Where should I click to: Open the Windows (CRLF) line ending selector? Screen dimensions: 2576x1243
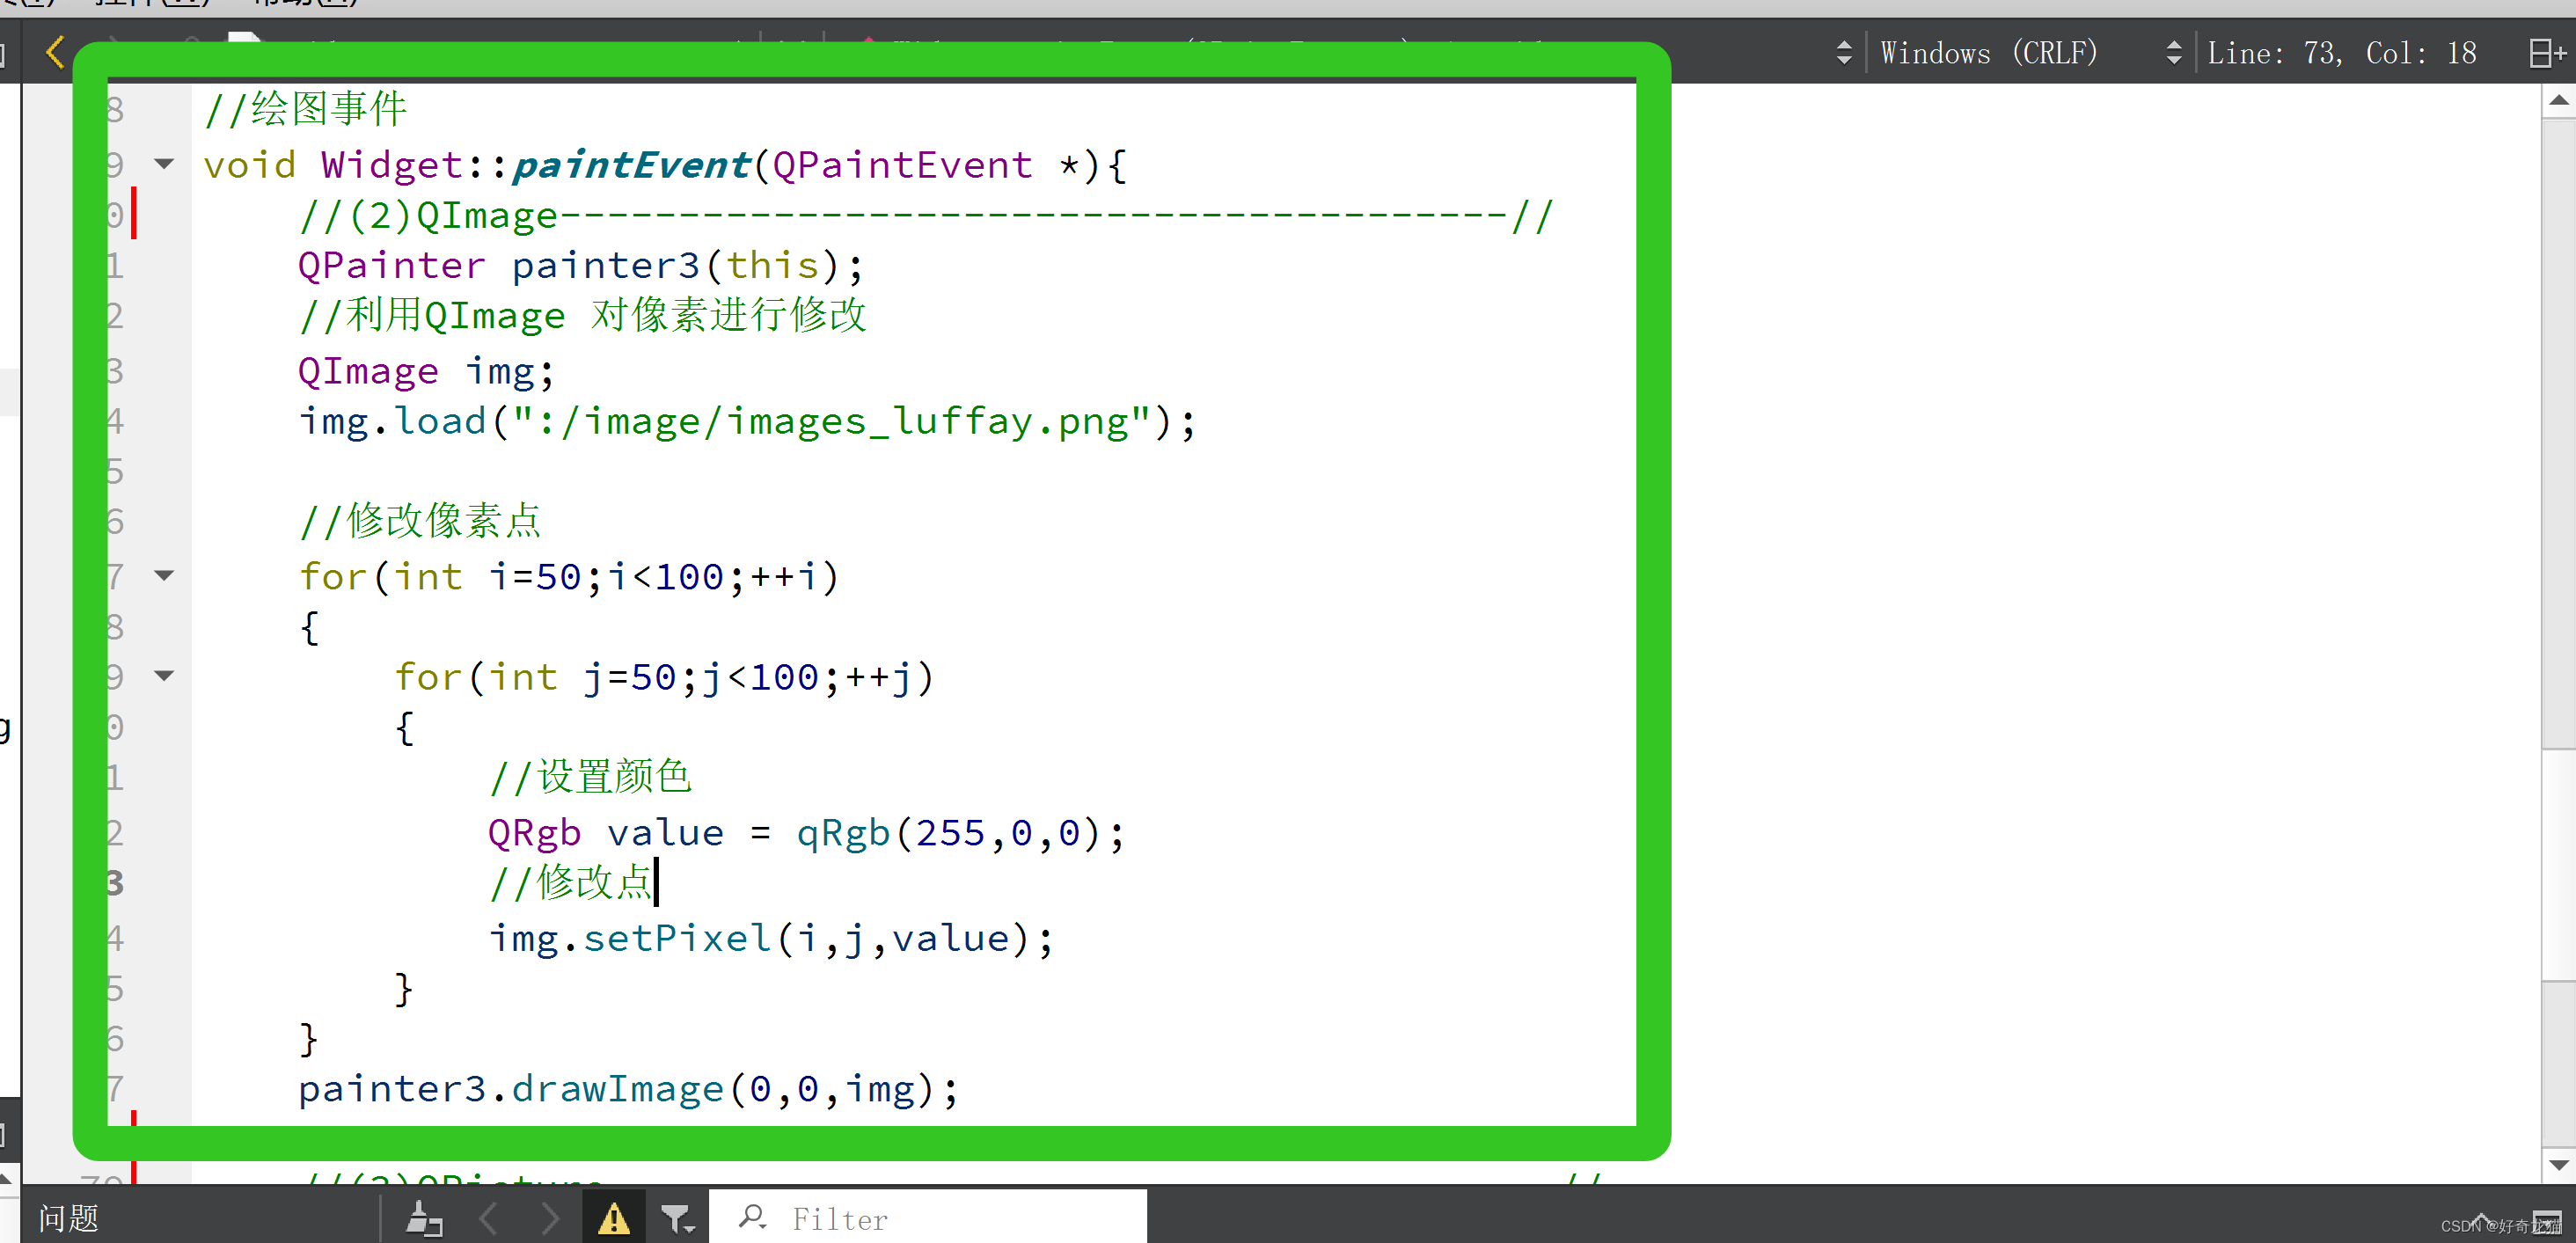(1988, 53)
